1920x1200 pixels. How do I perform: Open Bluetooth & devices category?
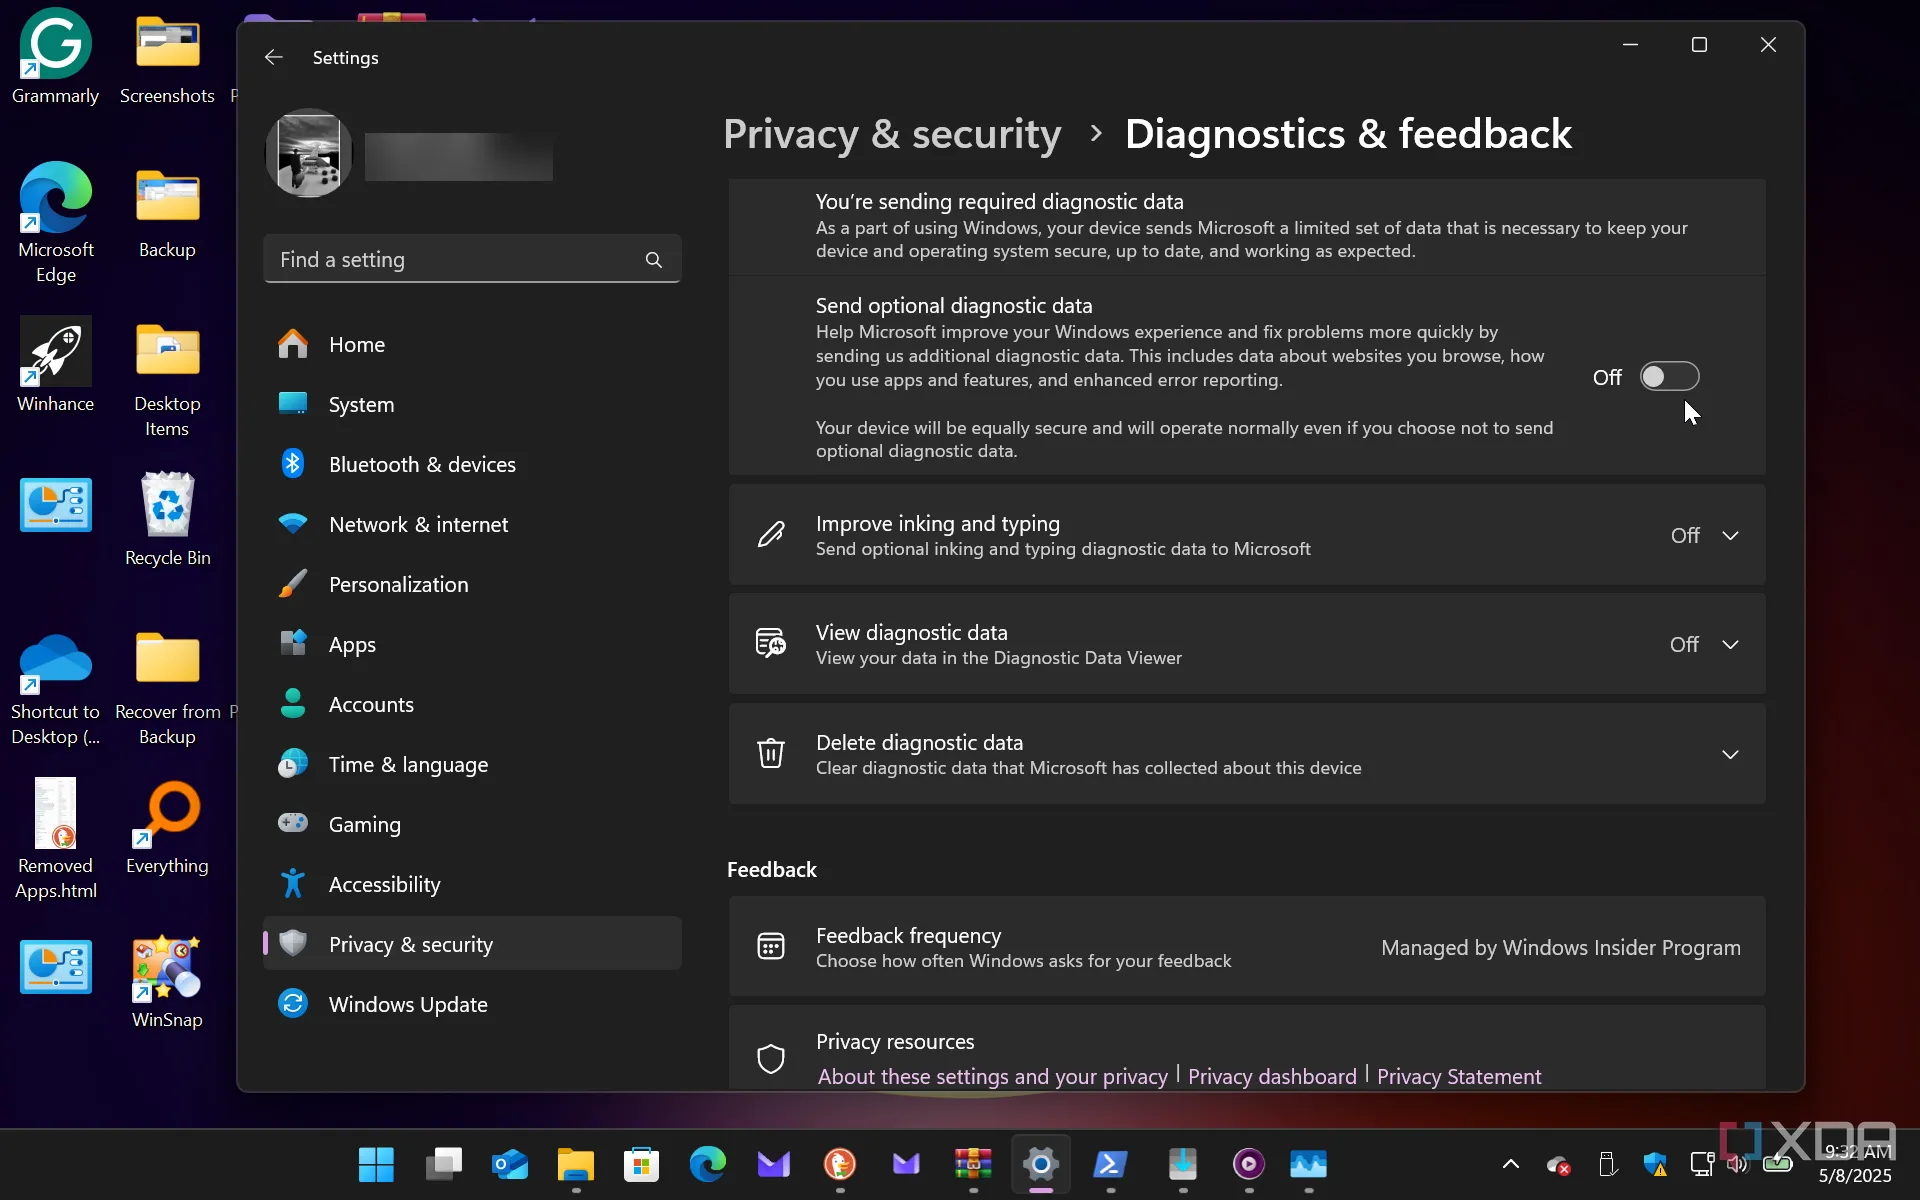(x=472, y=464)
